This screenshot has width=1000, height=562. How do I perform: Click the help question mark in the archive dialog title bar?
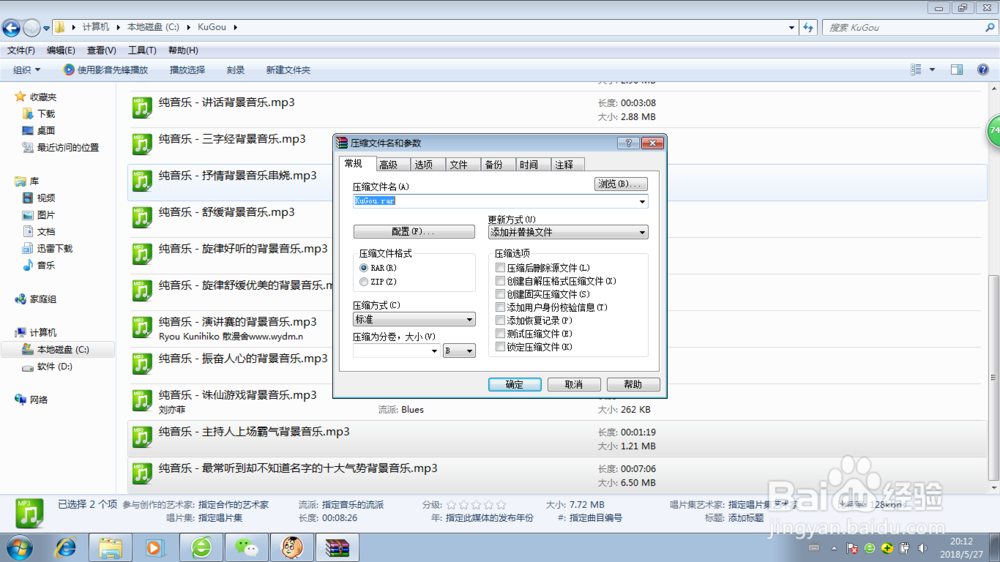pos(628,143)
